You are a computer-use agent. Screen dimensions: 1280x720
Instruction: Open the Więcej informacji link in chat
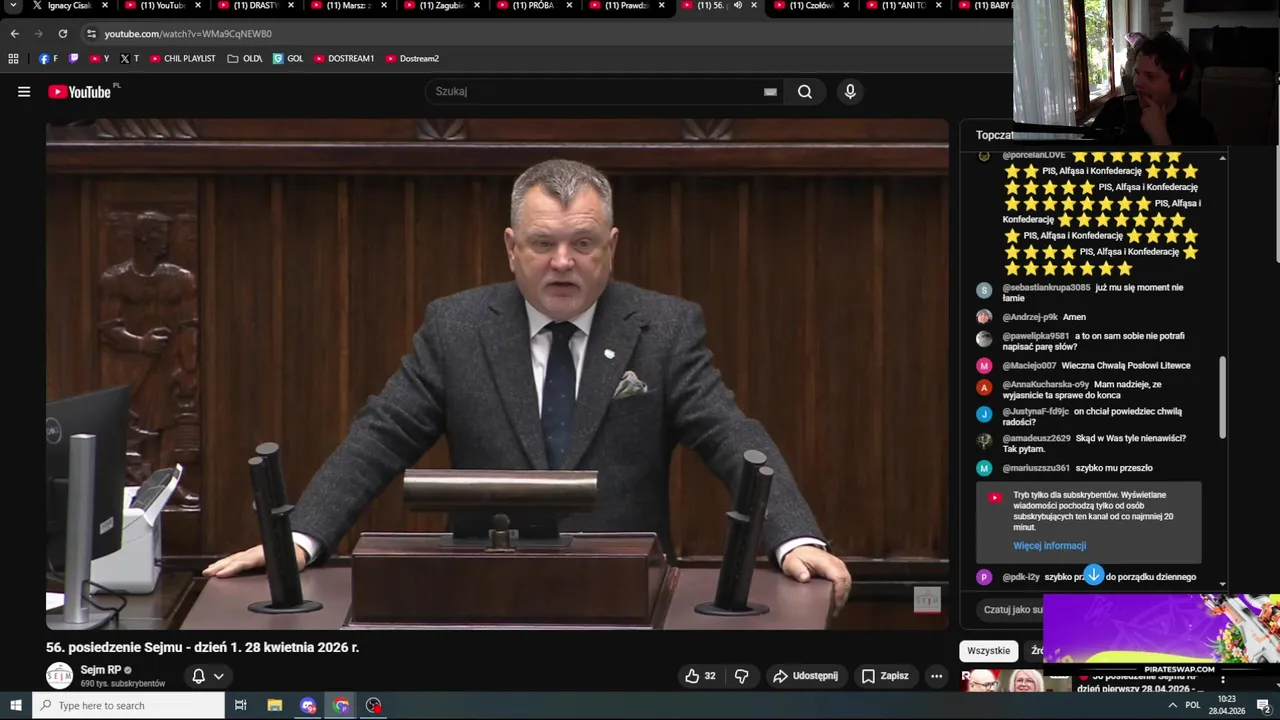click(1049, 546)
